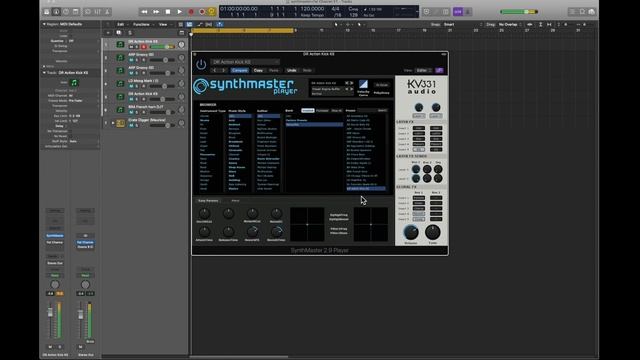
Task: Open the Snap Smart dropdown
Action: (463, 24)
